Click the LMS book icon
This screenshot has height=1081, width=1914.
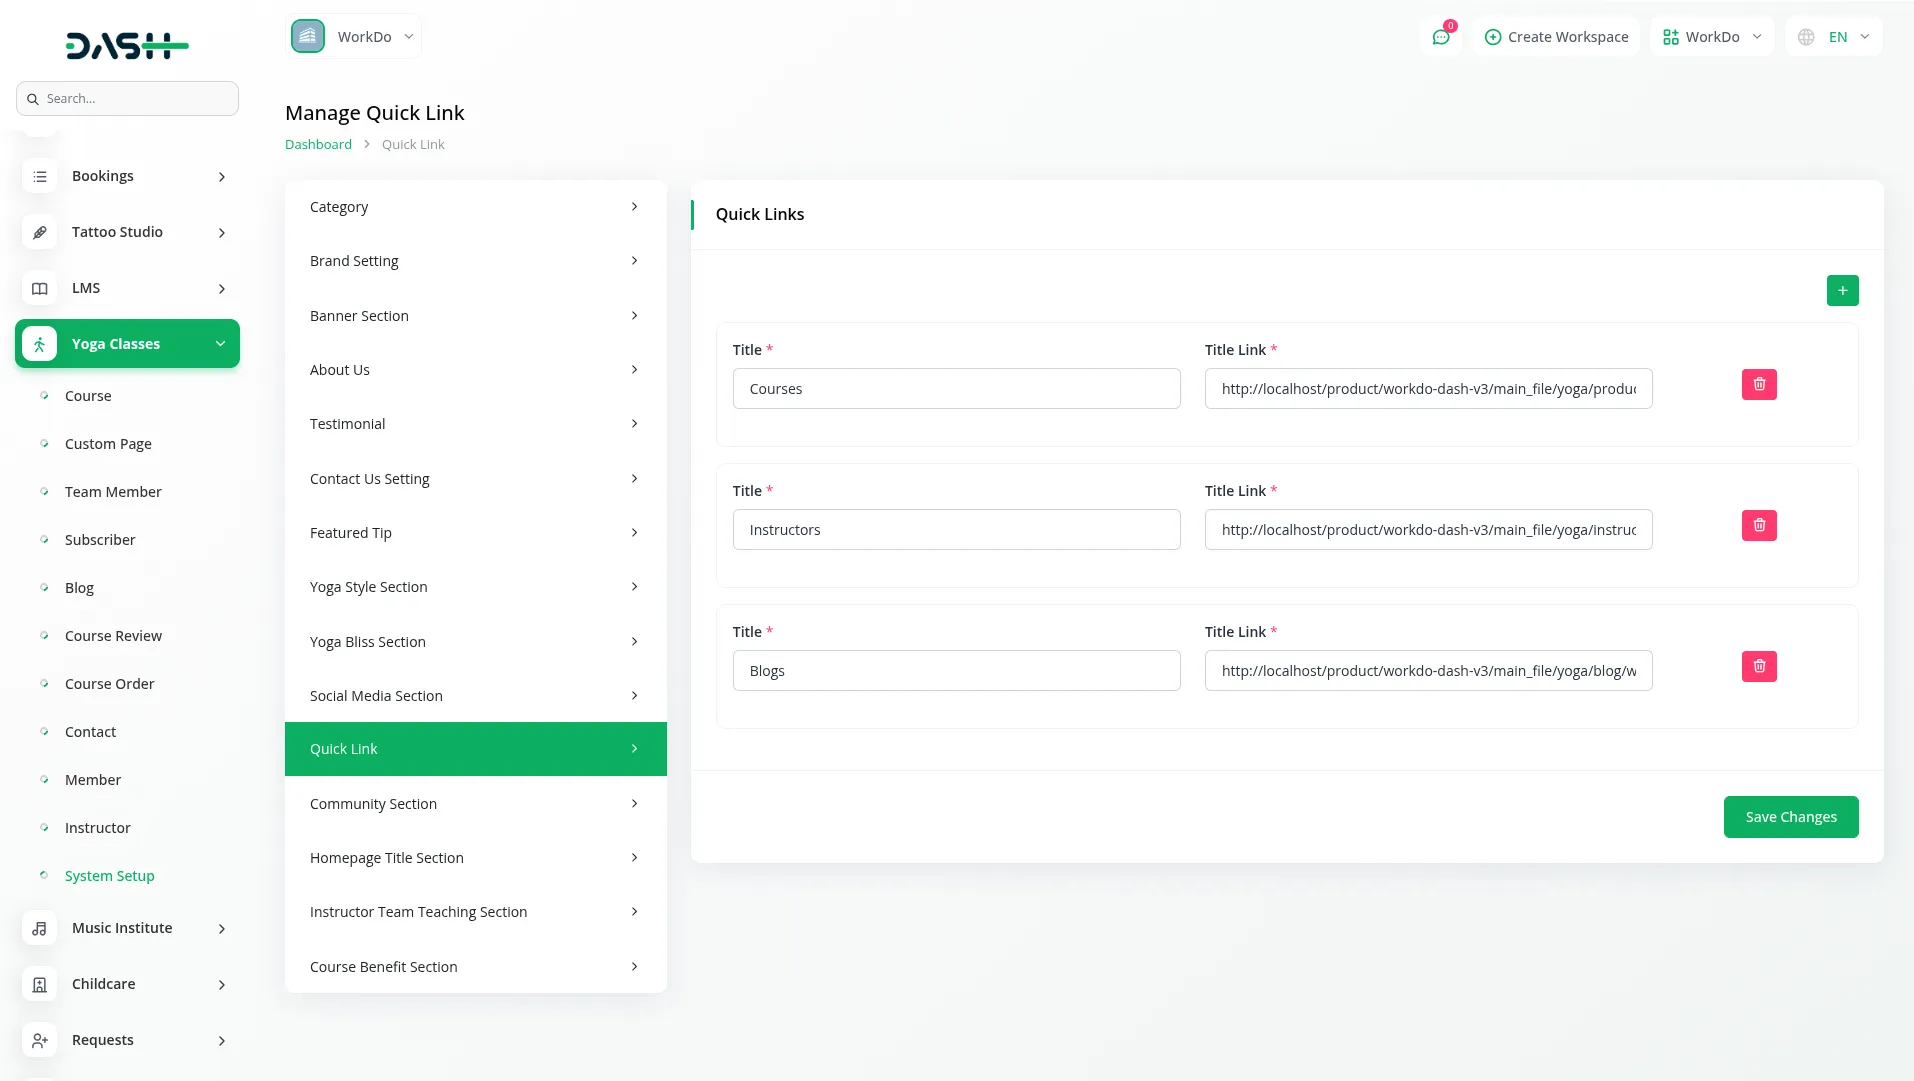click(x=40, y=288)
